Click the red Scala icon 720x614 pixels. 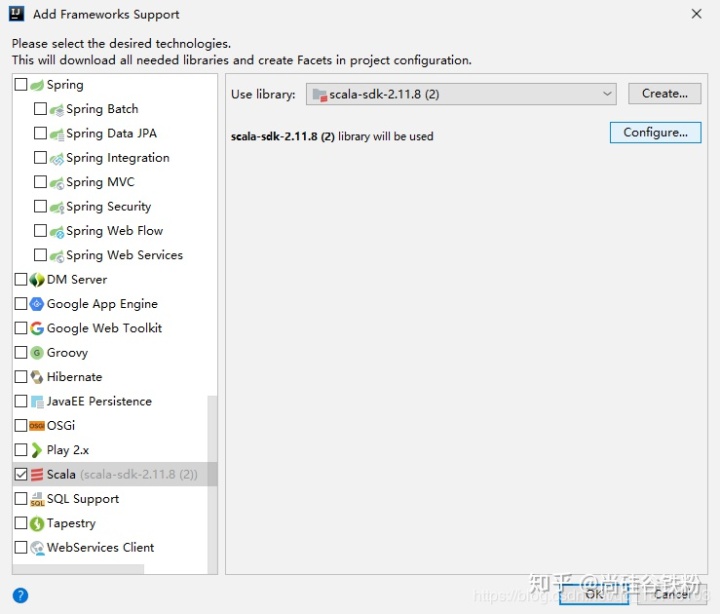[x=37, y=474]
